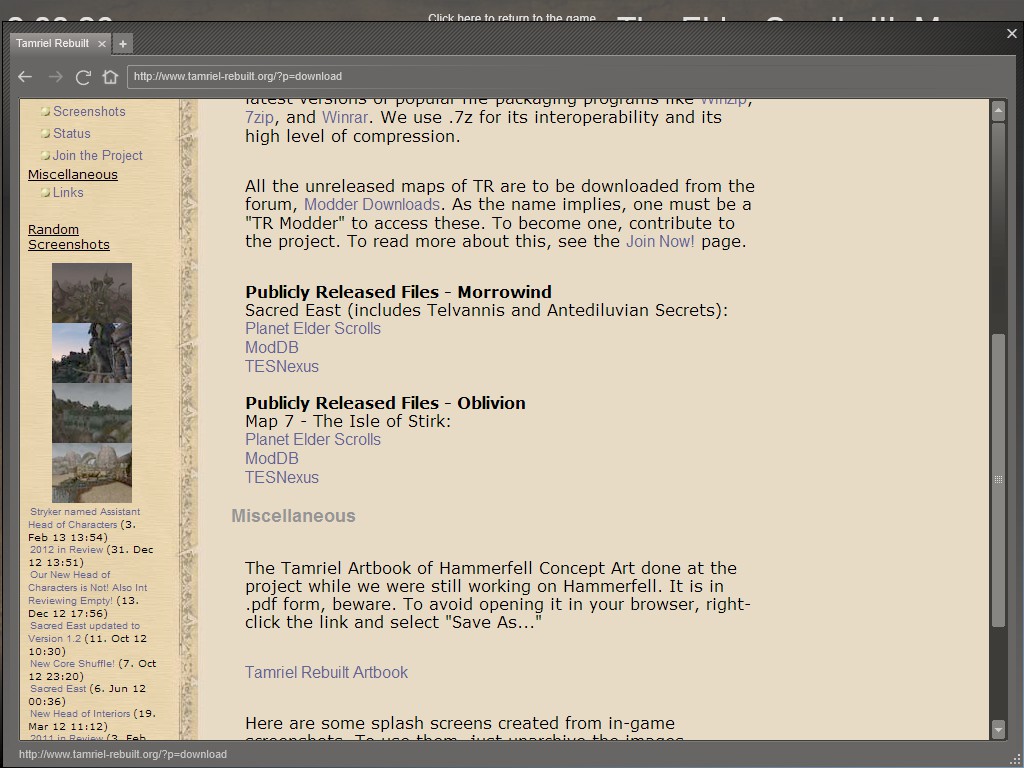Open New Core Shuffle! news item

click(72, 664)
